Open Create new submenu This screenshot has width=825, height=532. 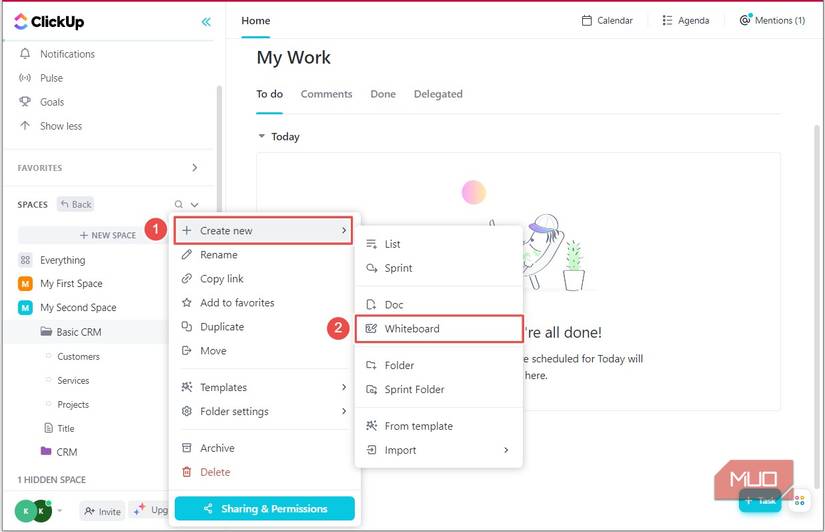(x=263, y=230)
